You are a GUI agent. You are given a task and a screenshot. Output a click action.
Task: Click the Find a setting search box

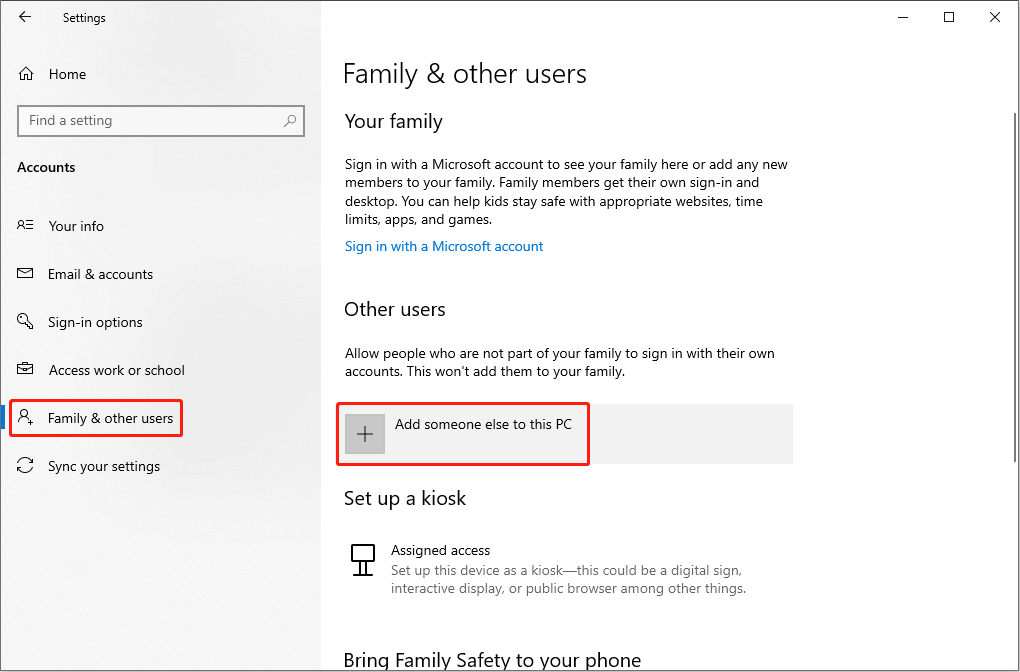[x=161, y=121]
